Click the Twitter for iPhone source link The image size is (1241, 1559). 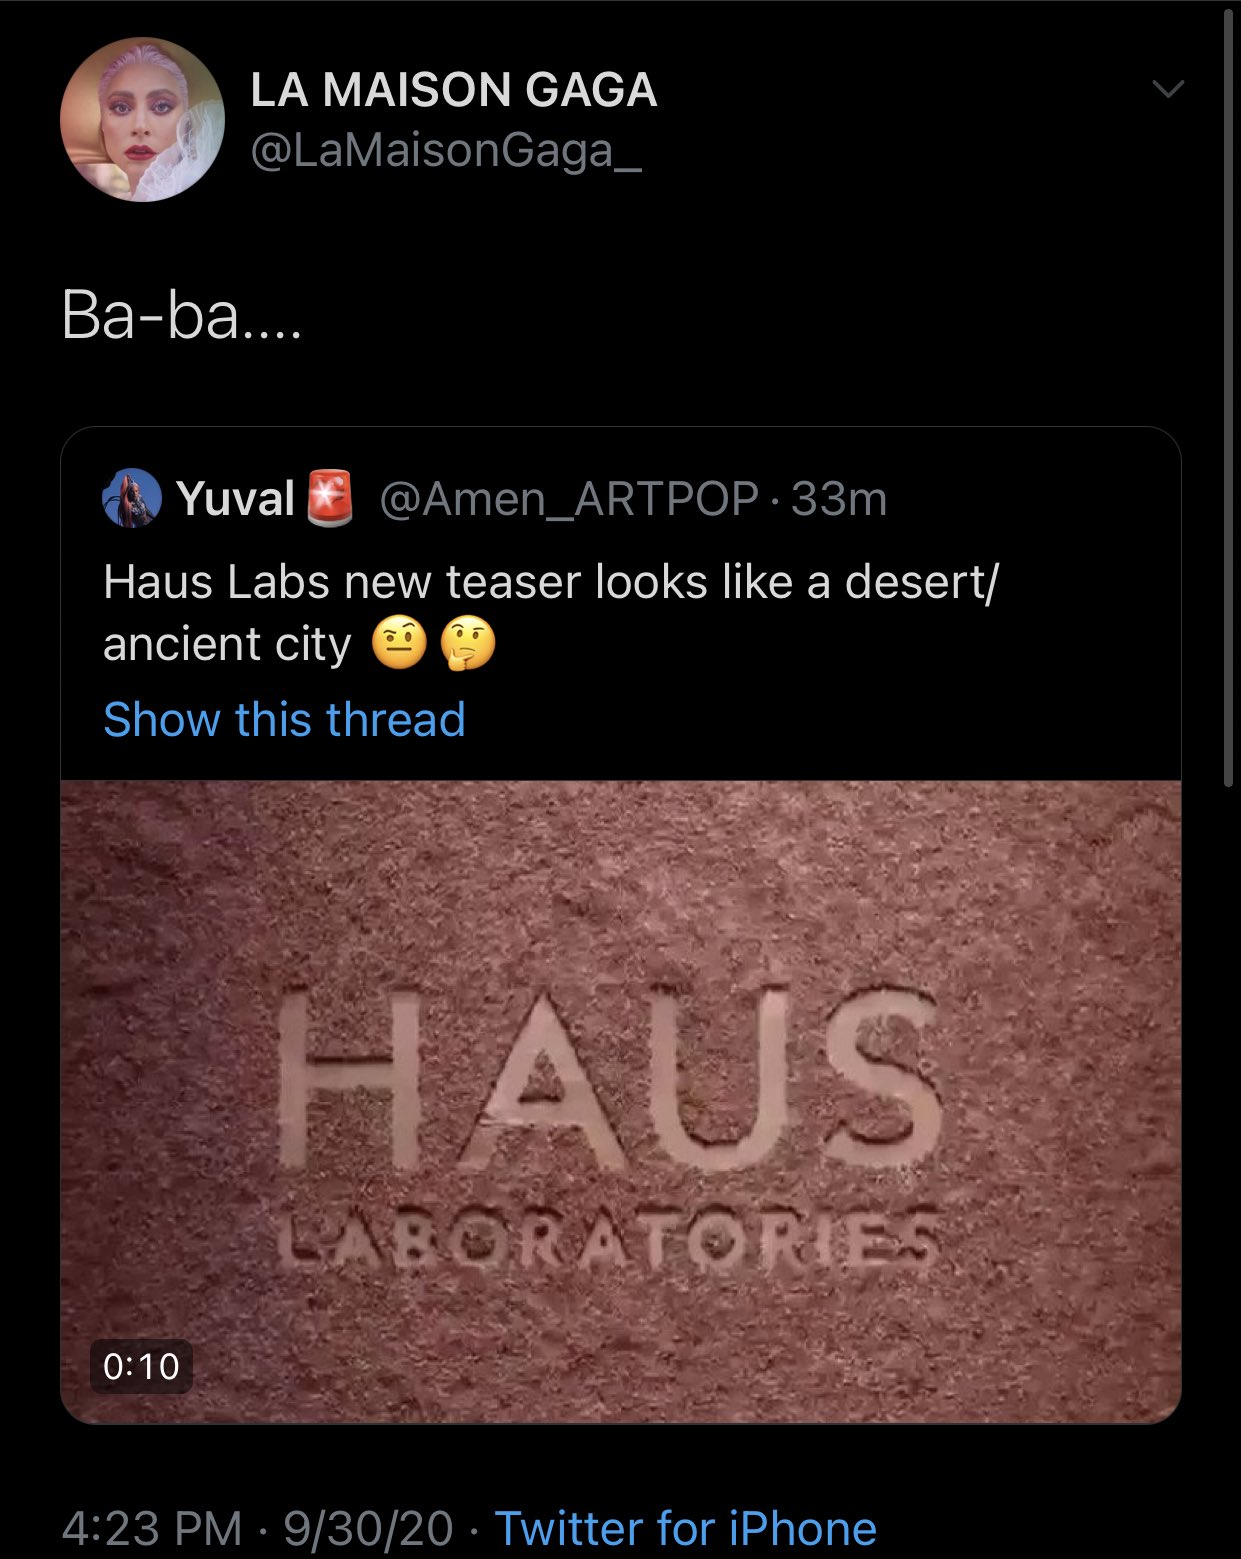pos(685,1528)
